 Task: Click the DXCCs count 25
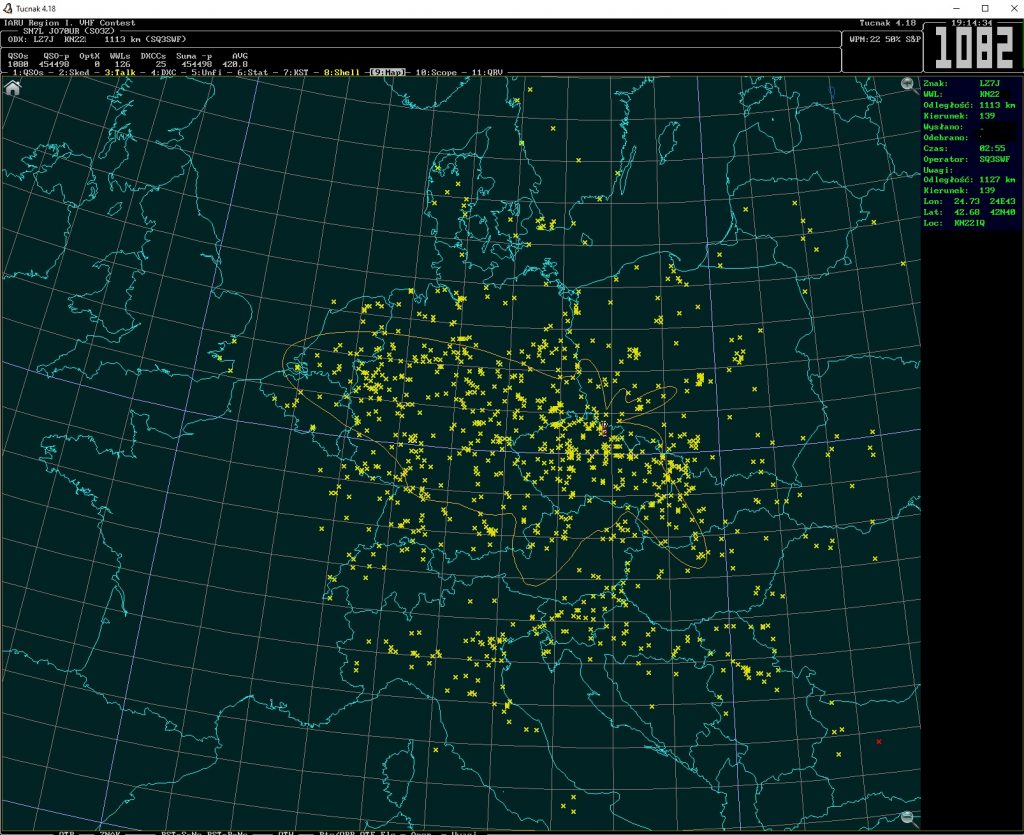pyautogui.click(x=161, y=64)
